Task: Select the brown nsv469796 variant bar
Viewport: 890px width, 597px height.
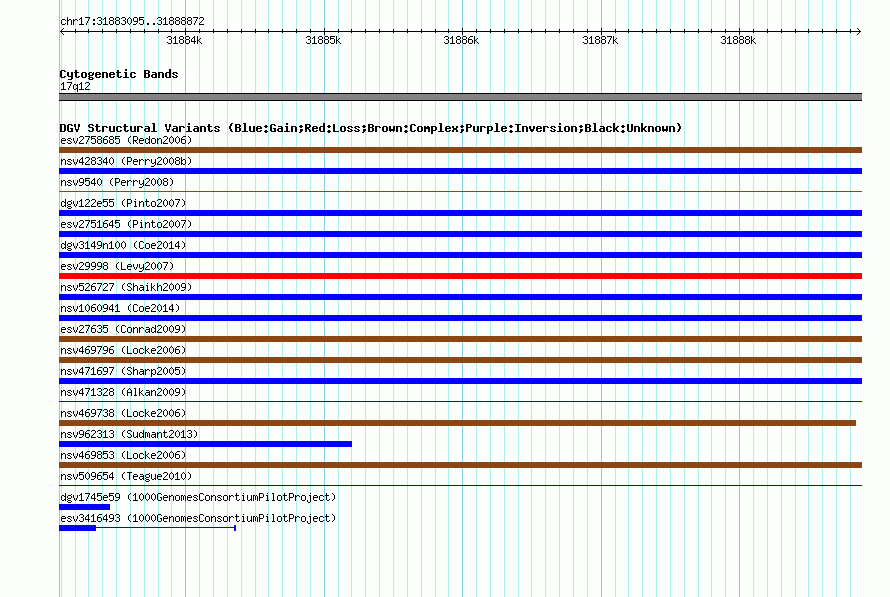Action: (x=460, y=360)
